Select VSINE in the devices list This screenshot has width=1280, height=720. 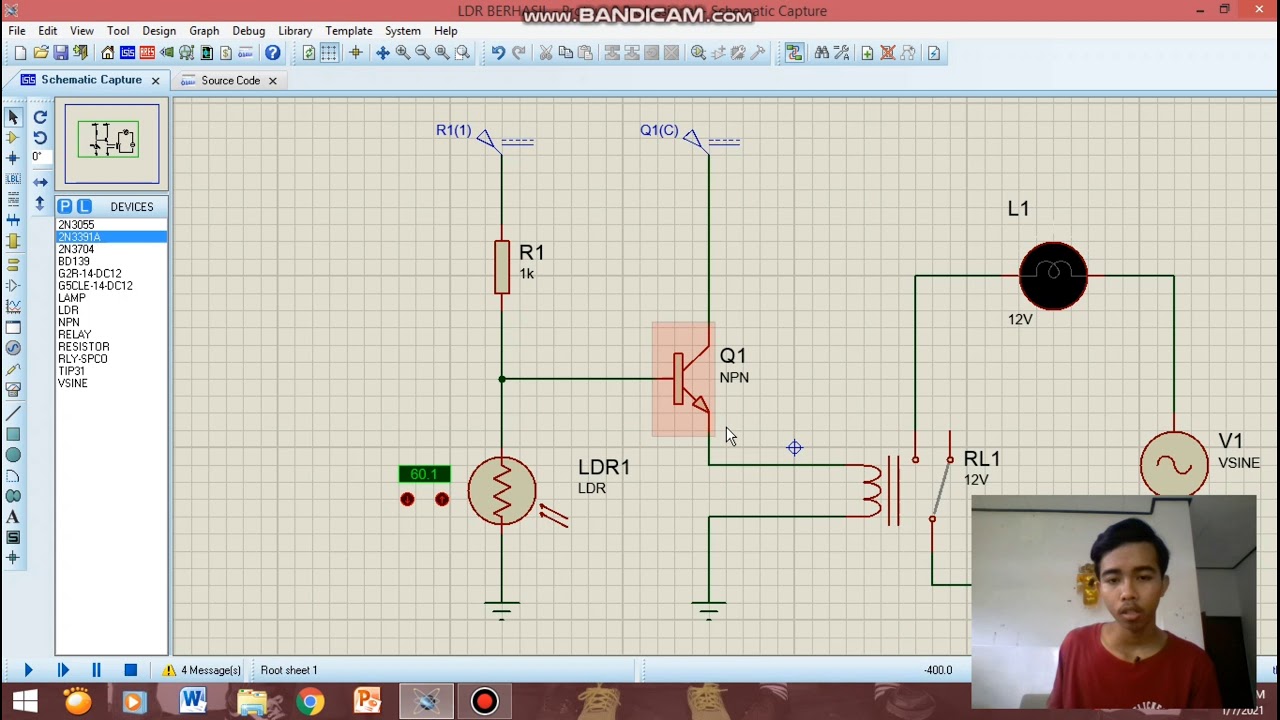click(73, 383)
